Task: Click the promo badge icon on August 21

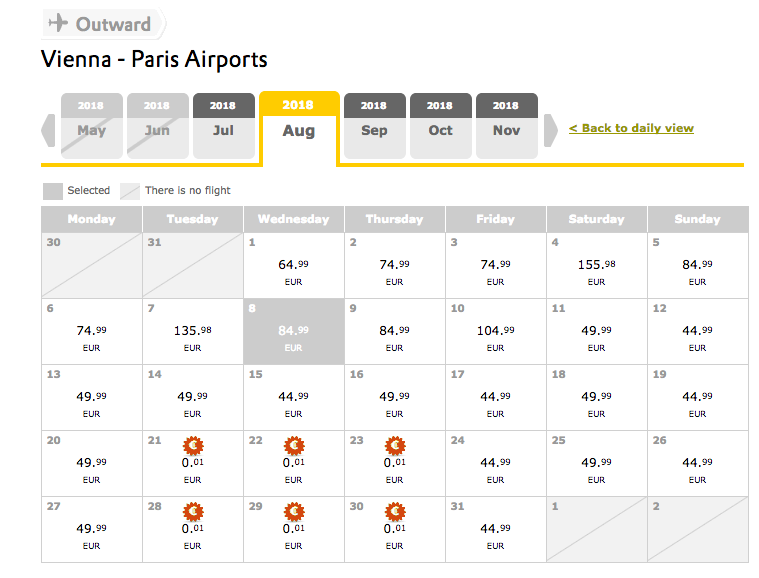Action: [x=193, y=446]
